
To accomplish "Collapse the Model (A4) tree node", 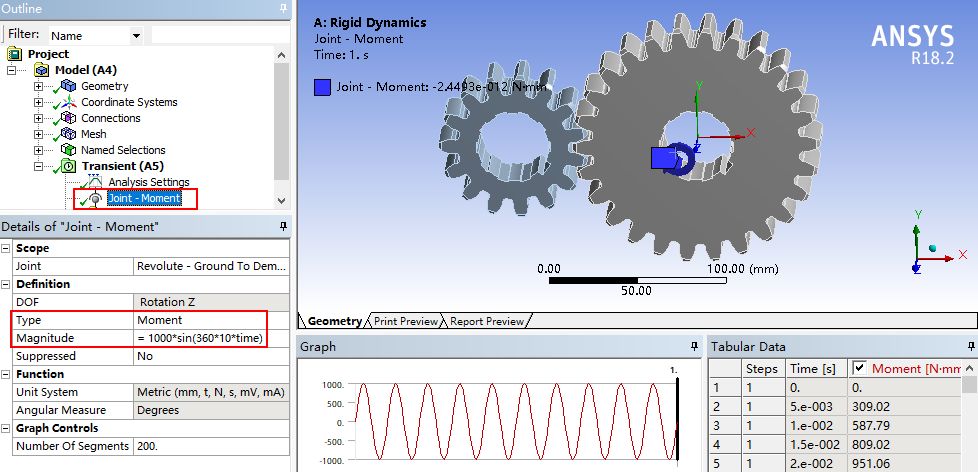I will (12, 70).
